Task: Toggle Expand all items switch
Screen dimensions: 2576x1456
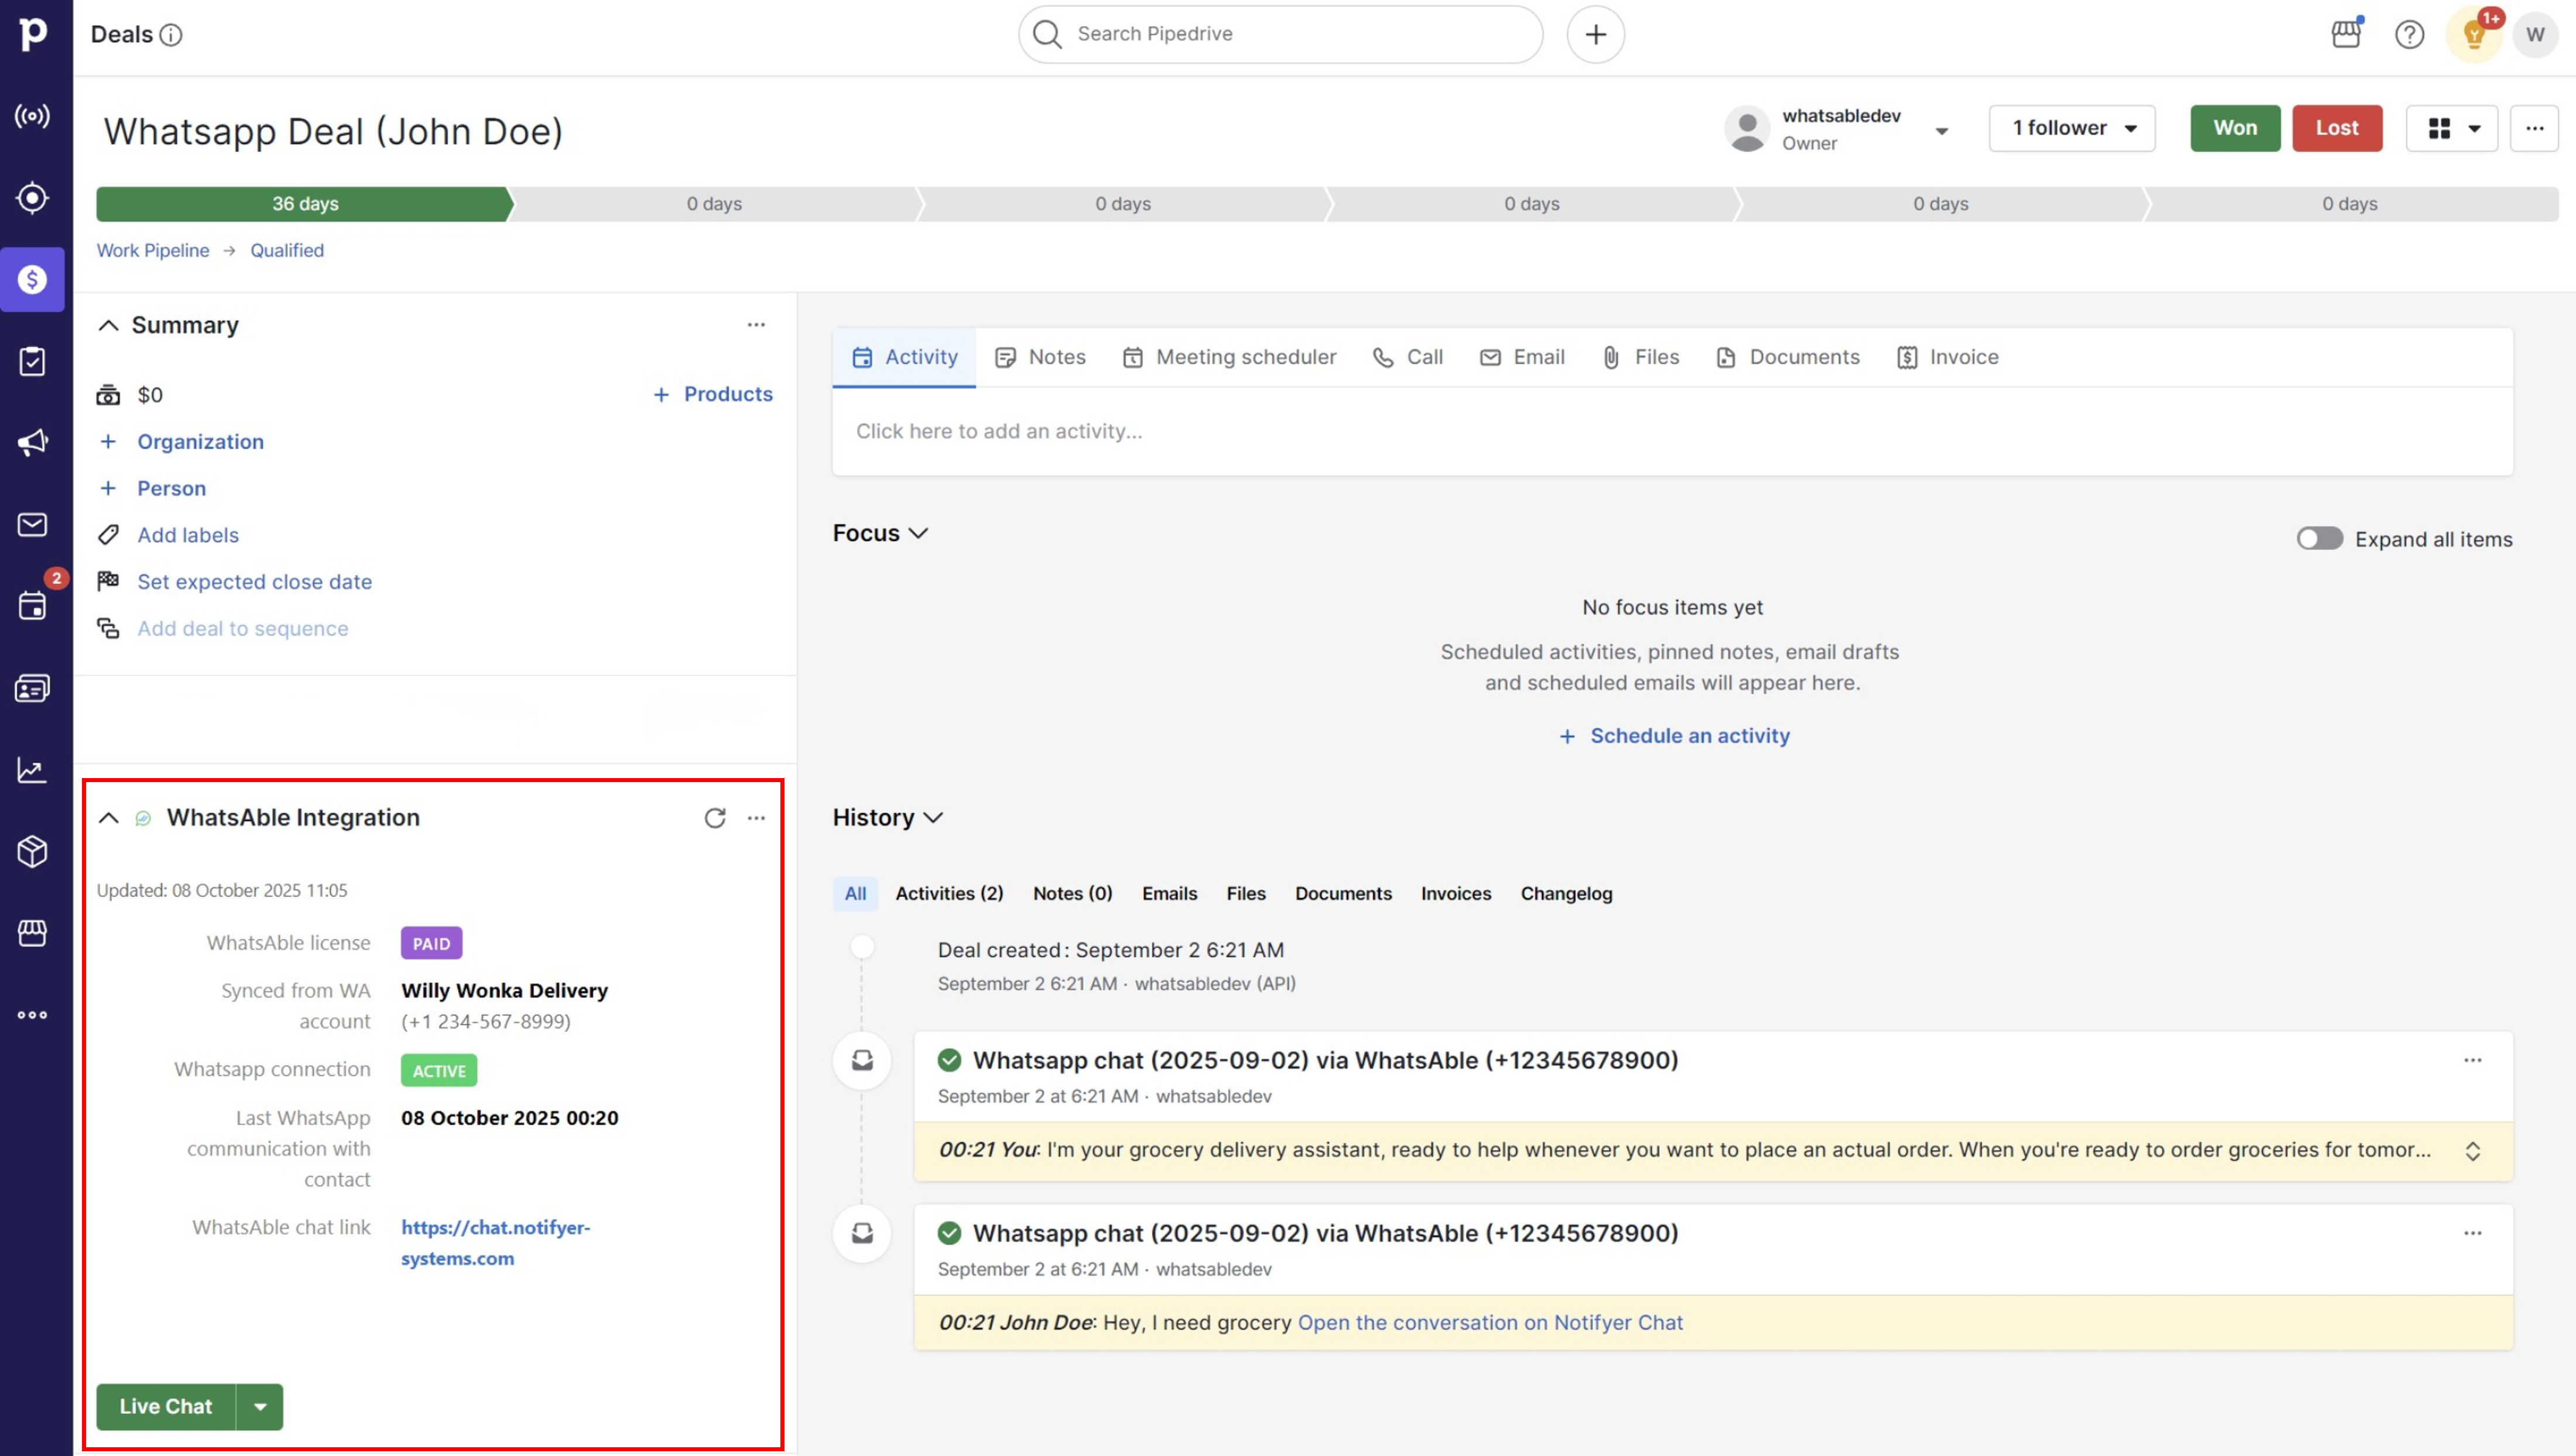Action: 2319,539
